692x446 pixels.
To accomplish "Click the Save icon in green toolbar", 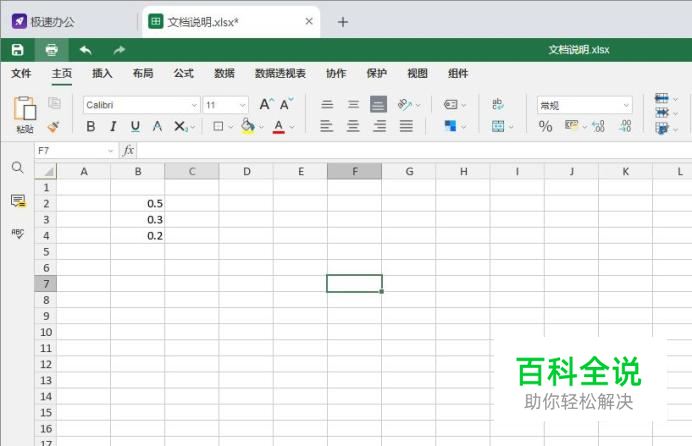I will click(17, 50).
